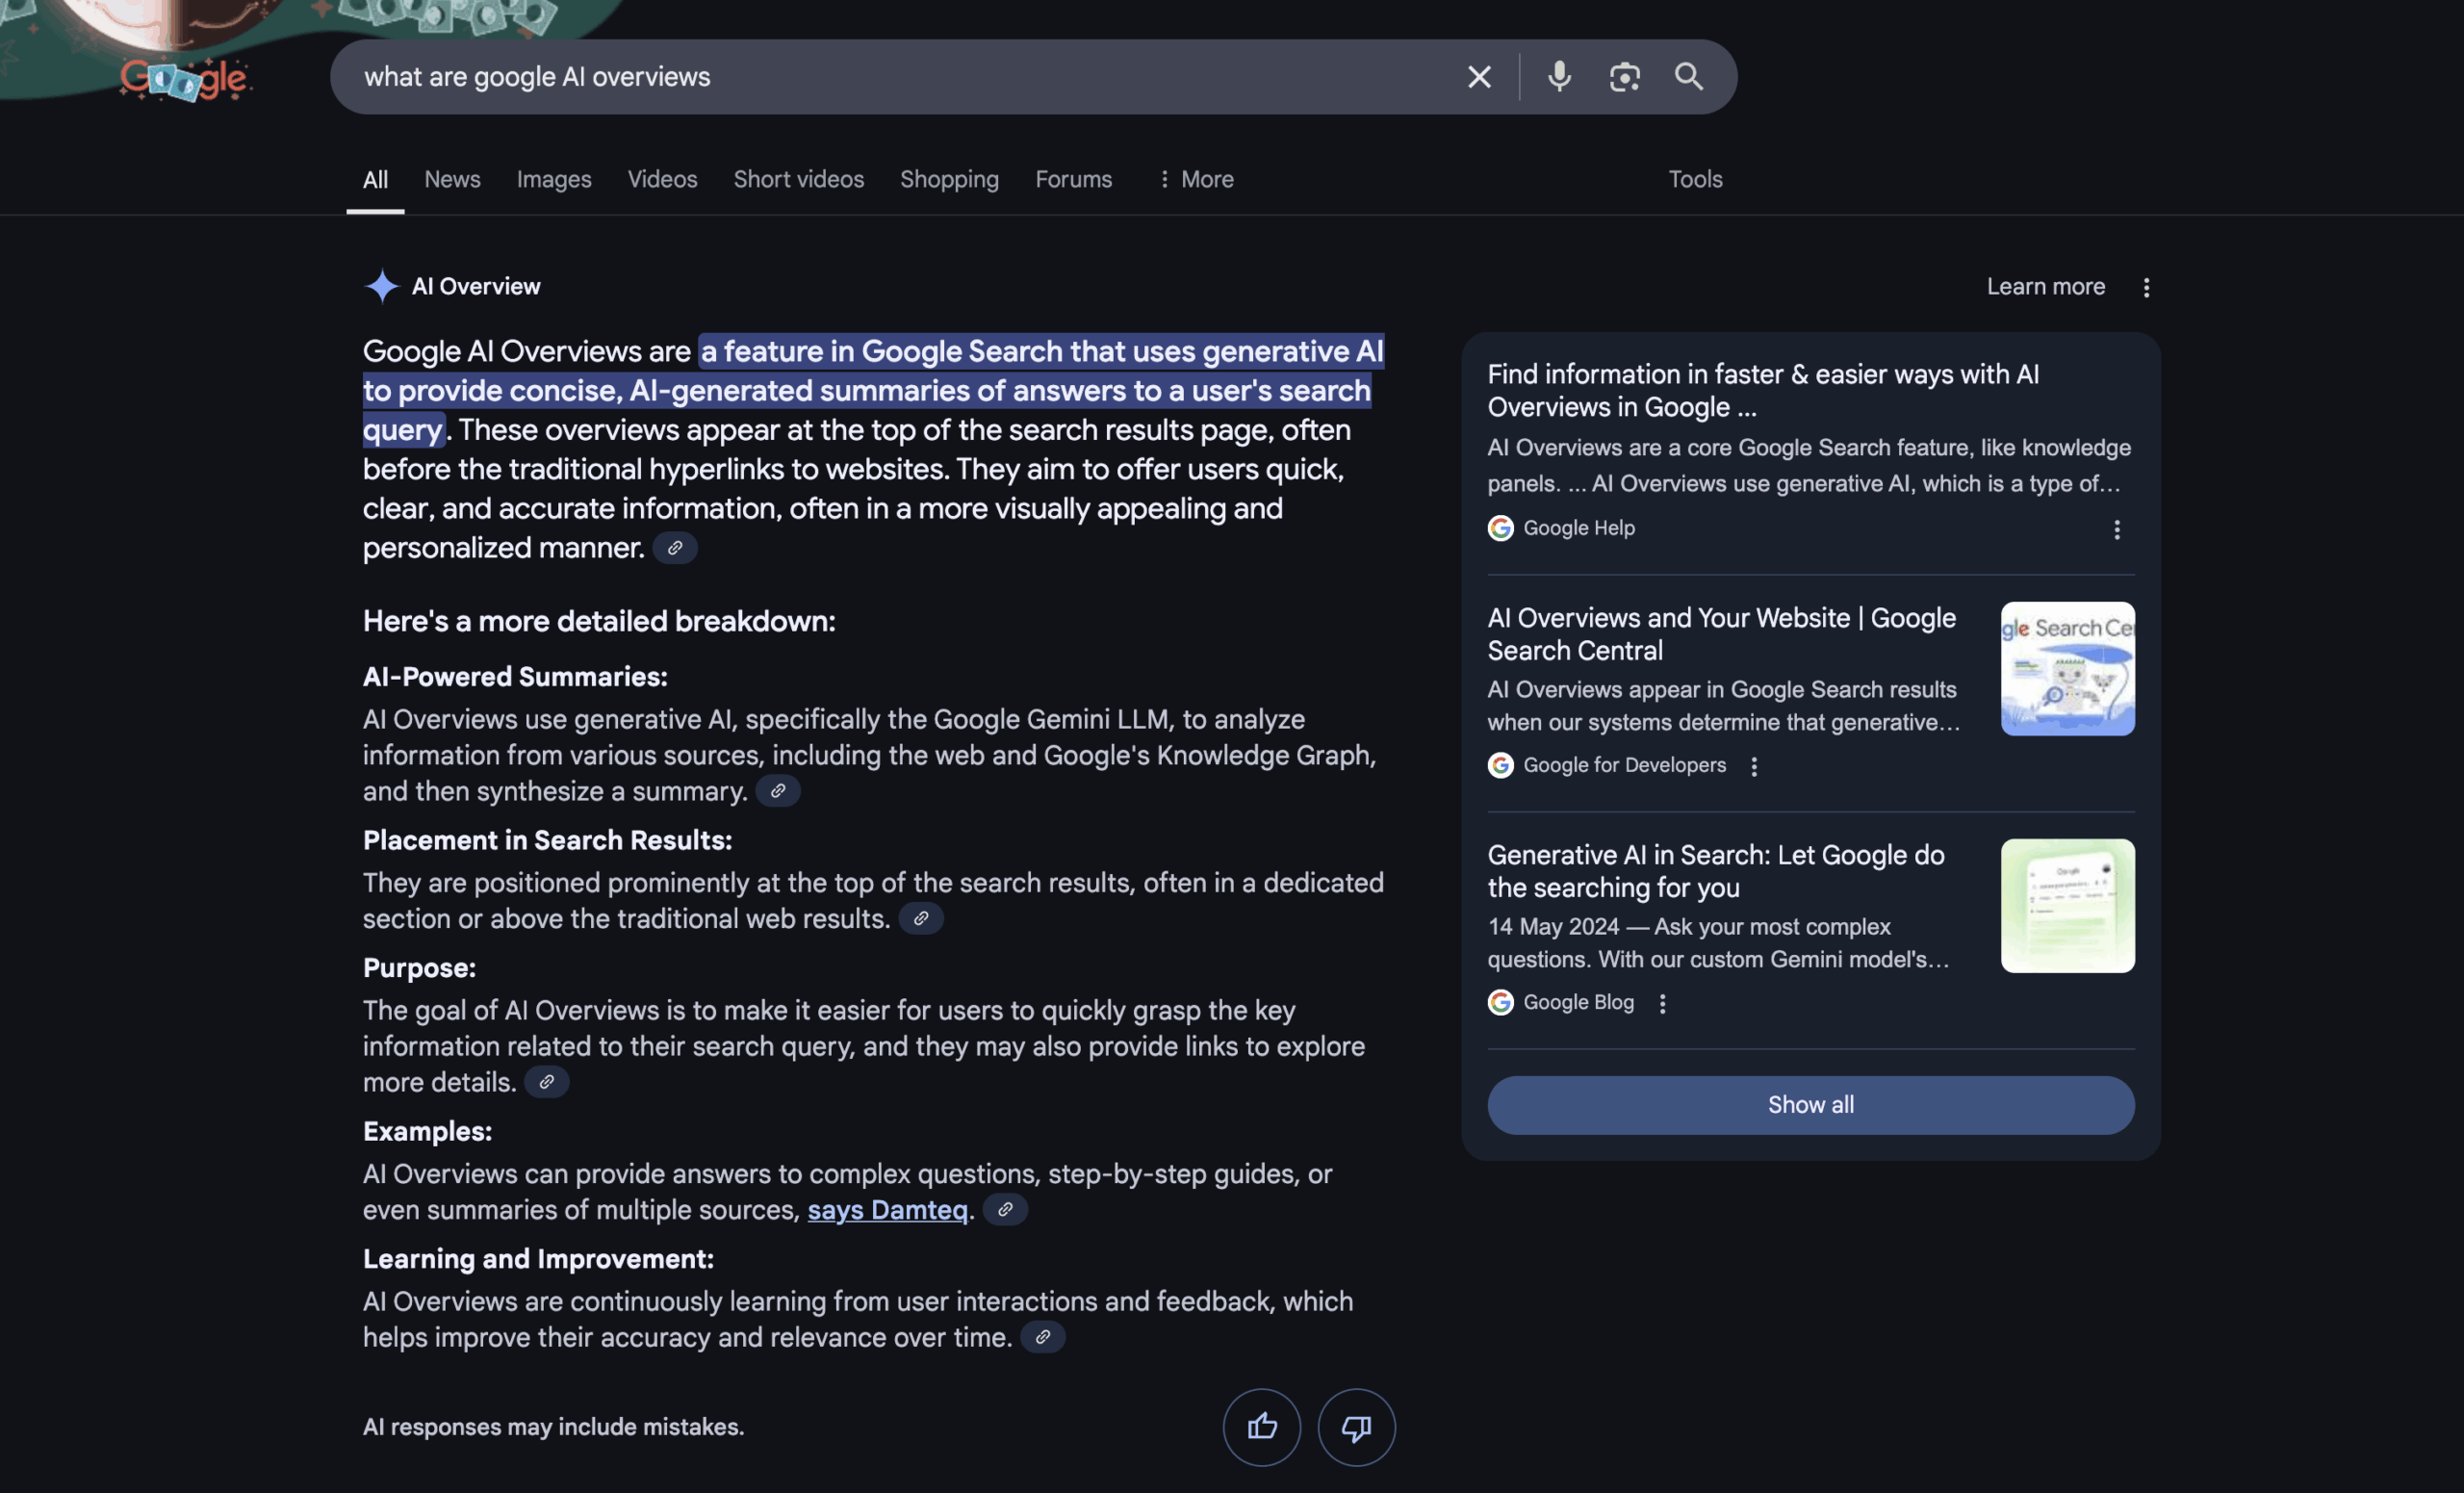The width and height of the screenshot is (2464, 1493).
Task: Give thumbs down feedback on the AI Overview
Action: click(1355, 1427)
